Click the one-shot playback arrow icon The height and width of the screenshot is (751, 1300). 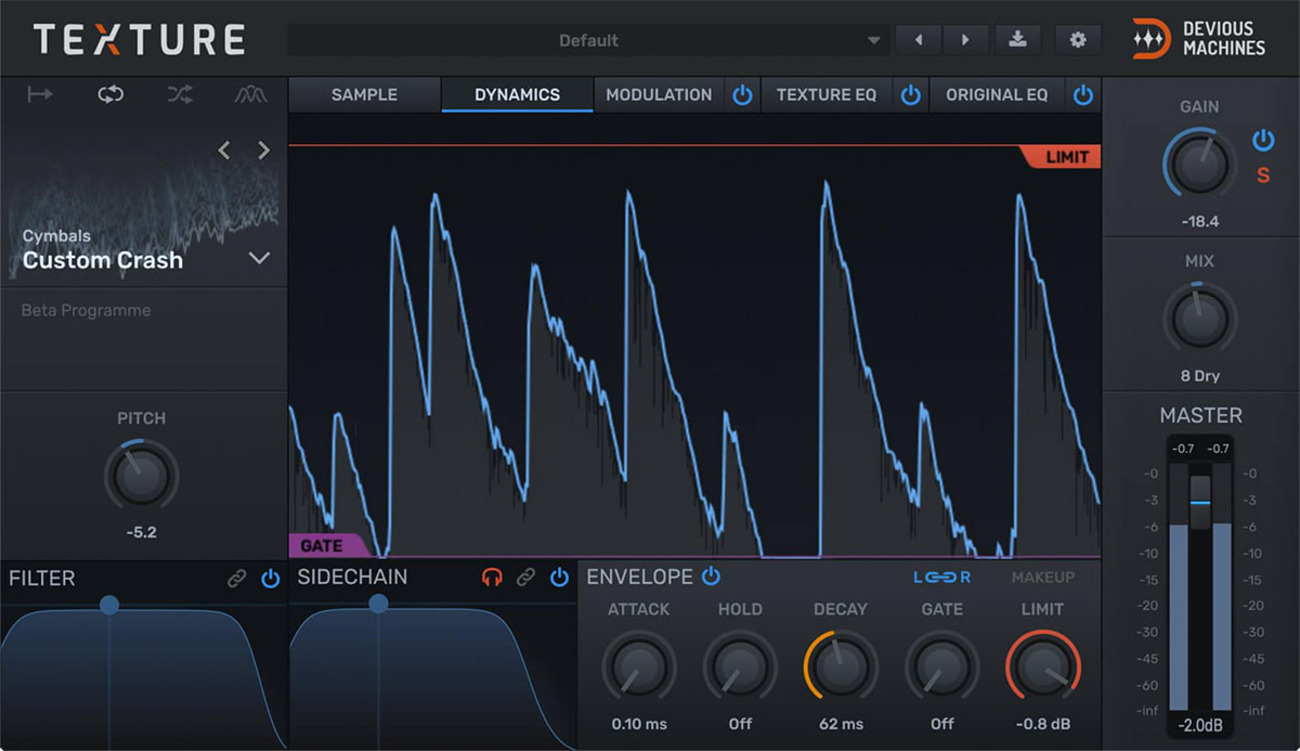point(40,95)
